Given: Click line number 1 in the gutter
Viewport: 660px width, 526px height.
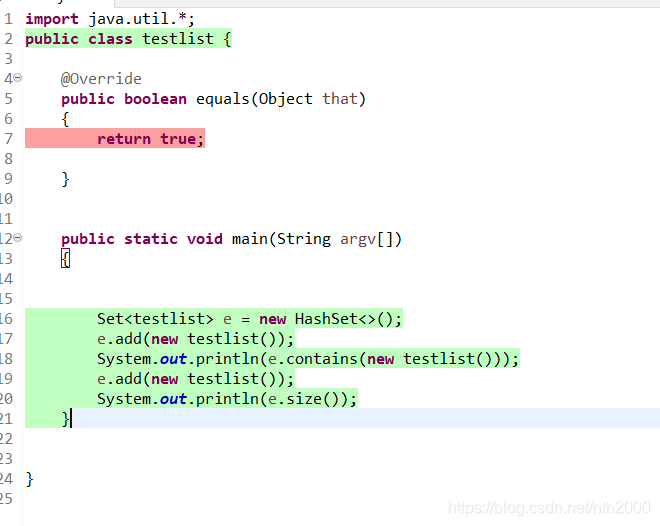Looking at the screenshot, I should tap(8, 19).
